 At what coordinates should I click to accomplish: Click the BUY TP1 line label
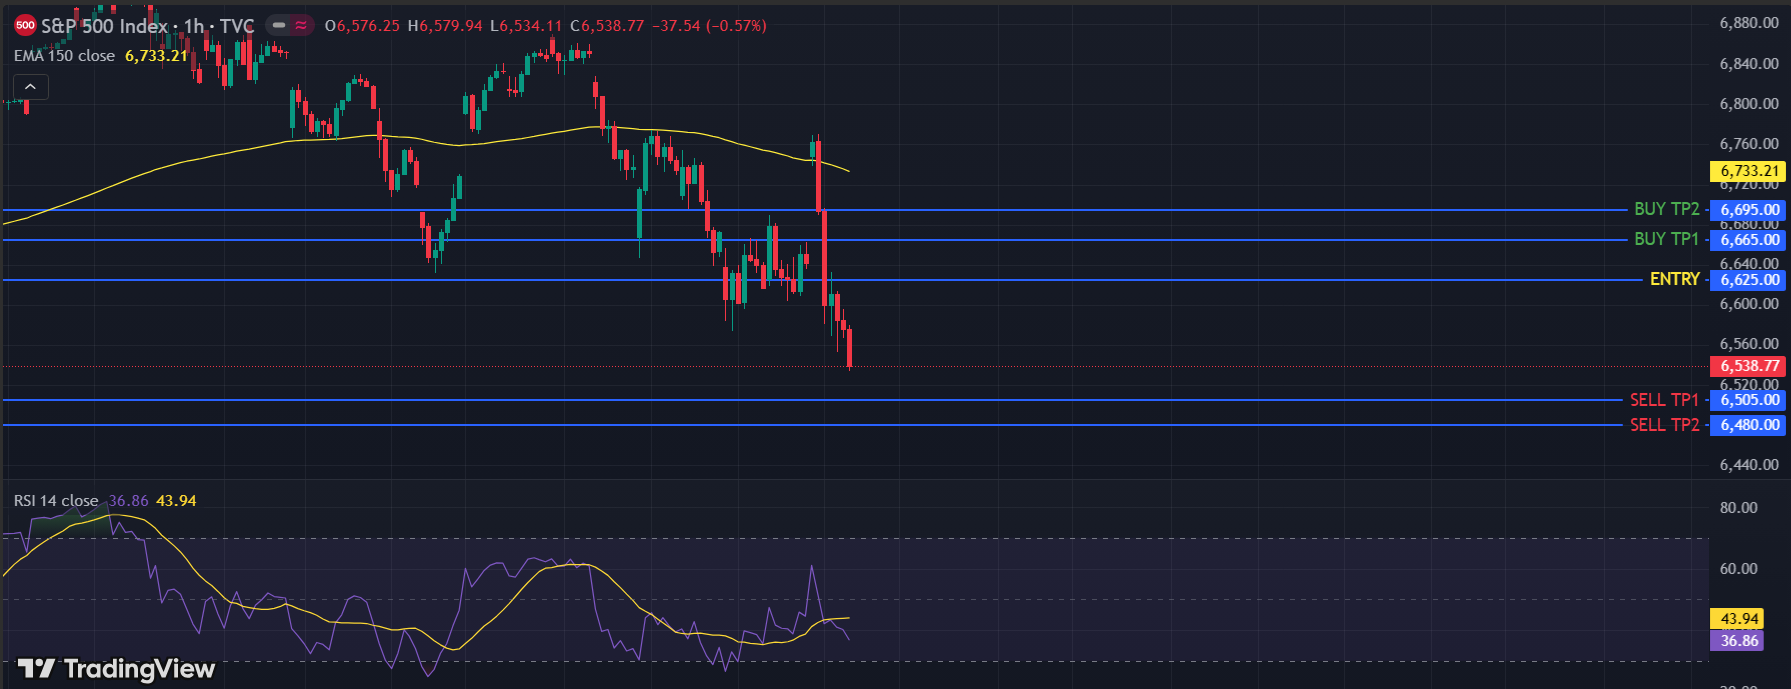(1666, 239)
